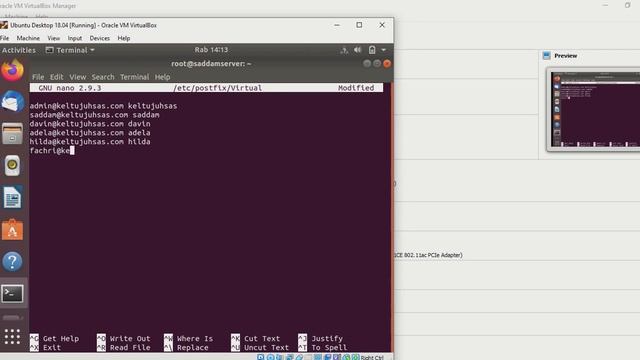
Task: Click the adela@keltujuhsas.com line
Action: coord(90,133)
